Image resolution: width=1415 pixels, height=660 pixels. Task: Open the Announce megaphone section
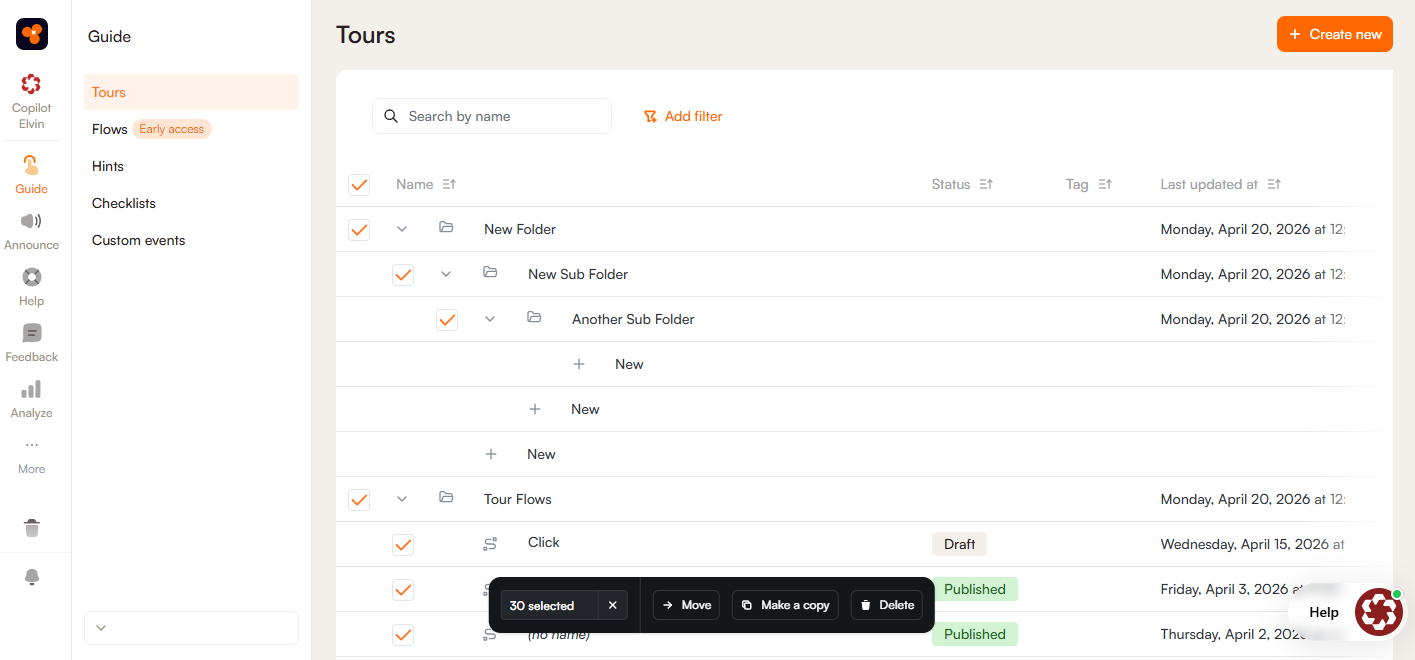[31, 222]
